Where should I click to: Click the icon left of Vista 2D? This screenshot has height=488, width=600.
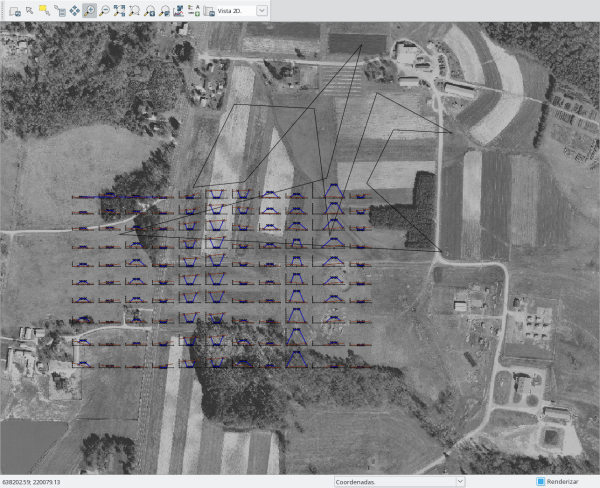[208, 10]
